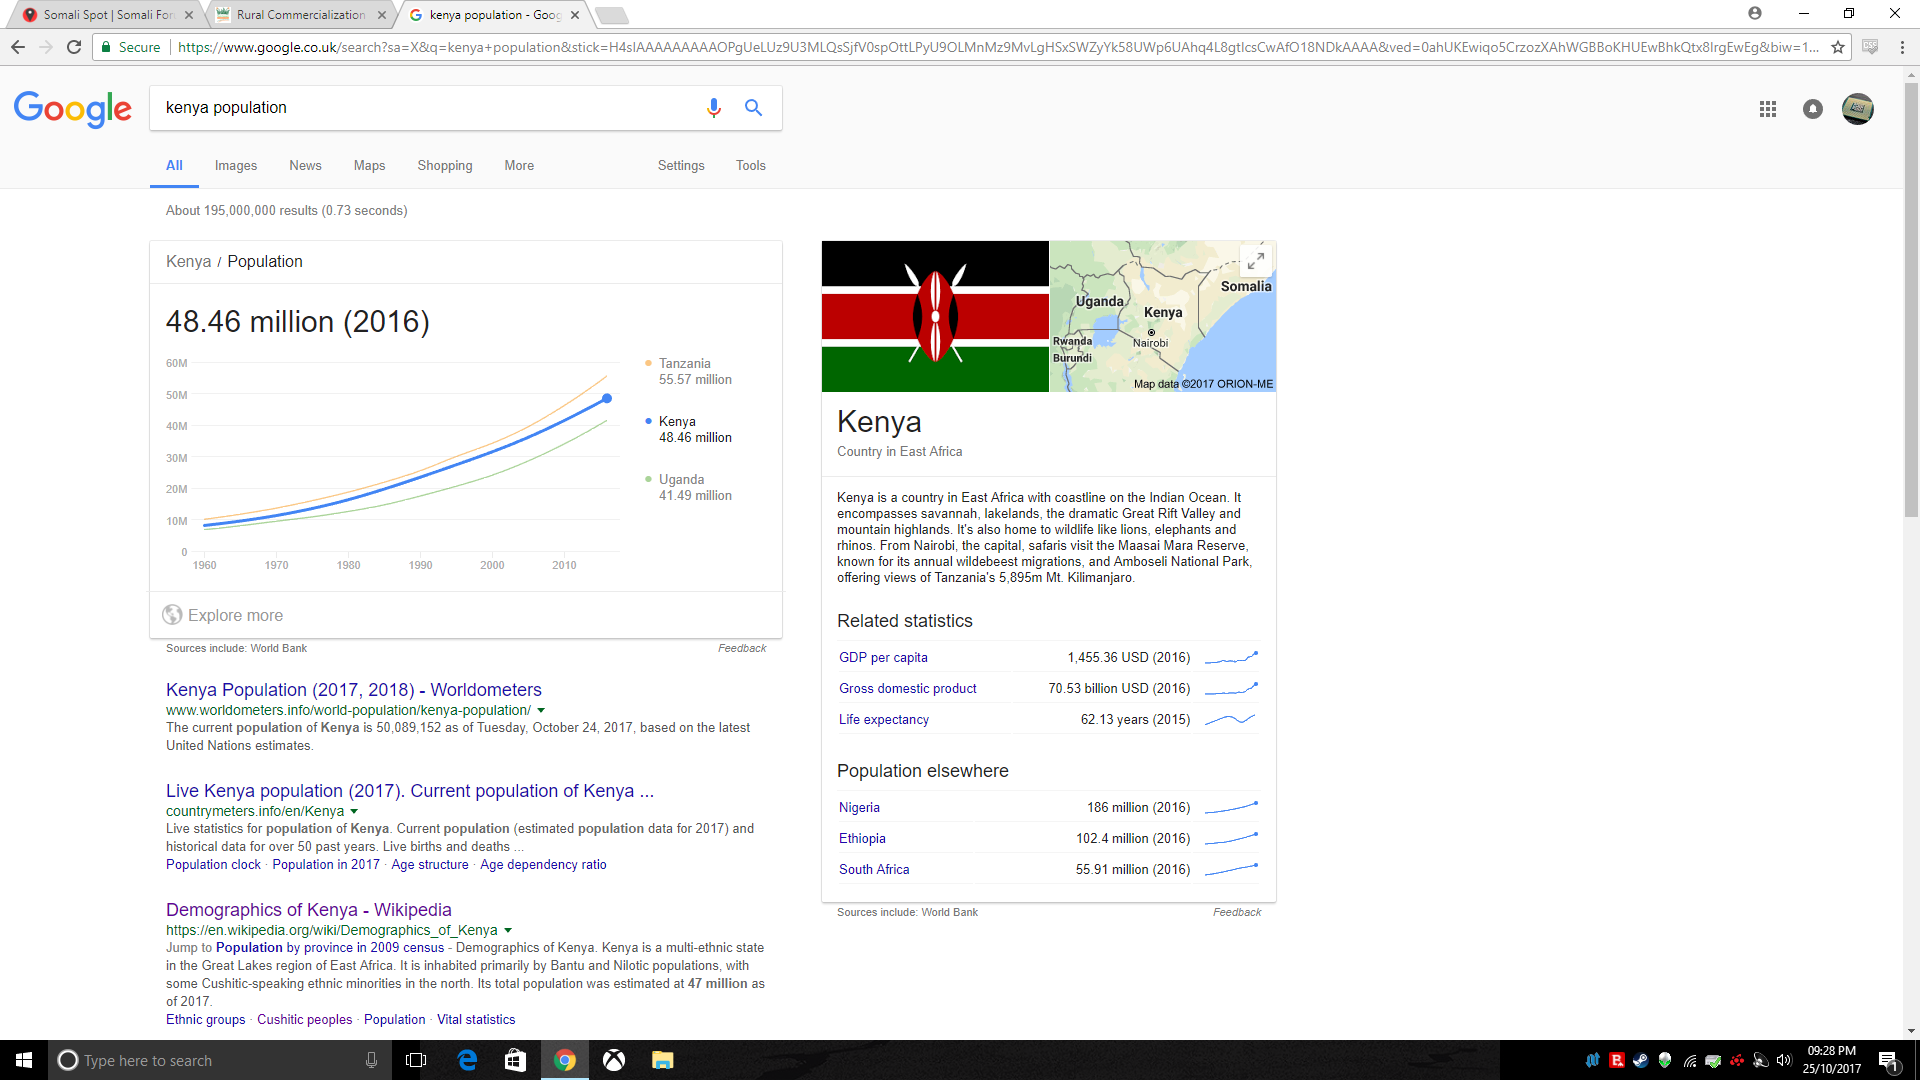Open the Population clock sitelink
Image resolution: width=1920 pixels, height=1080 pixels.
(213, 865)
